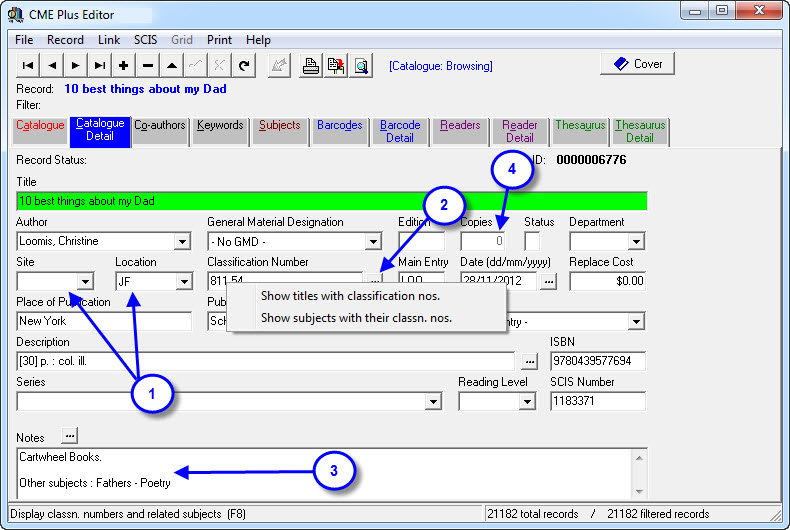Click the refresh record arrow icon

click(x=244, y=66)
